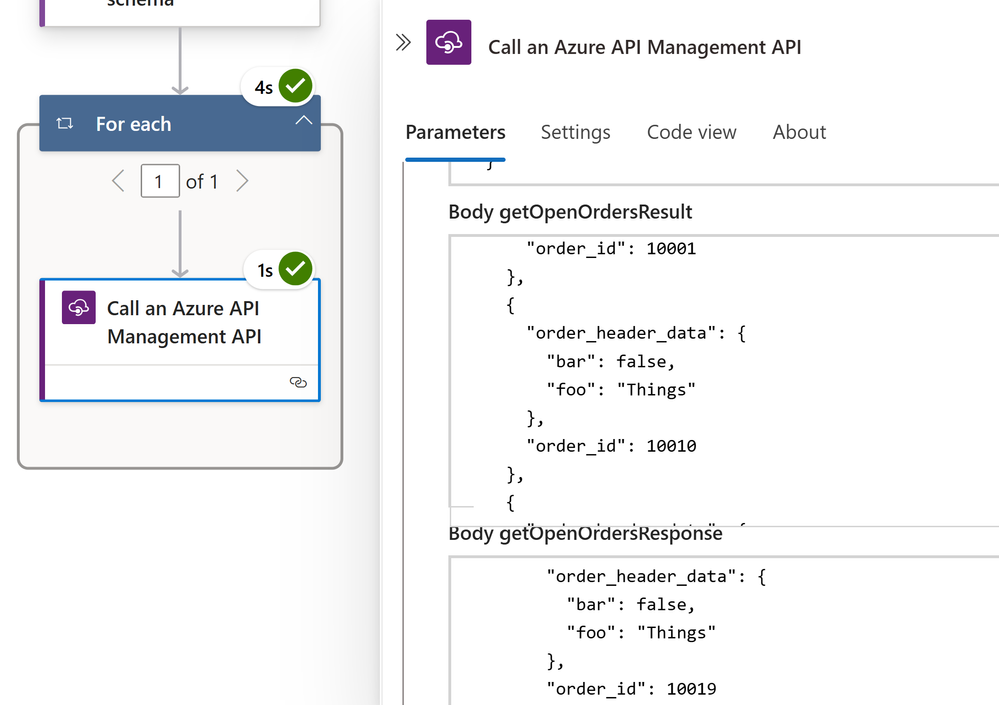The width and height of the screenshot is (999, 705).
Task: Collapse the details panel with double chevron
Action: (x=403, y=43)
